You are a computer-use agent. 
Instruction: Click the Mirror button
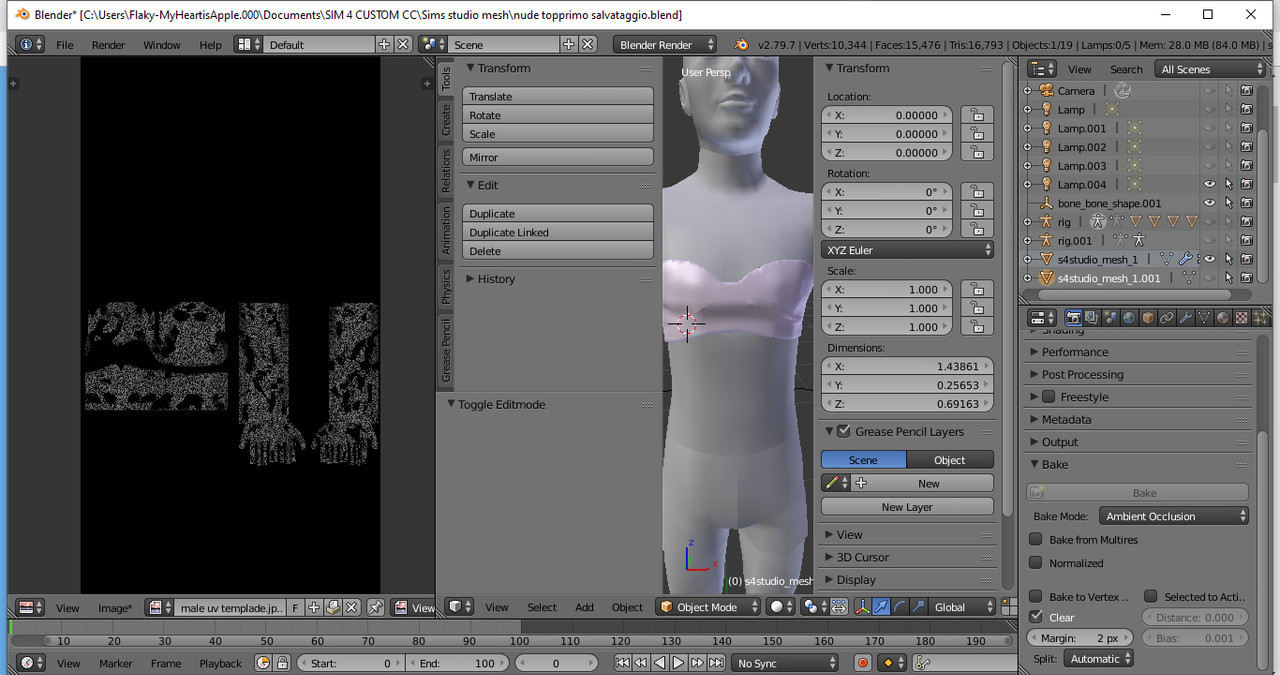(558, 157)
